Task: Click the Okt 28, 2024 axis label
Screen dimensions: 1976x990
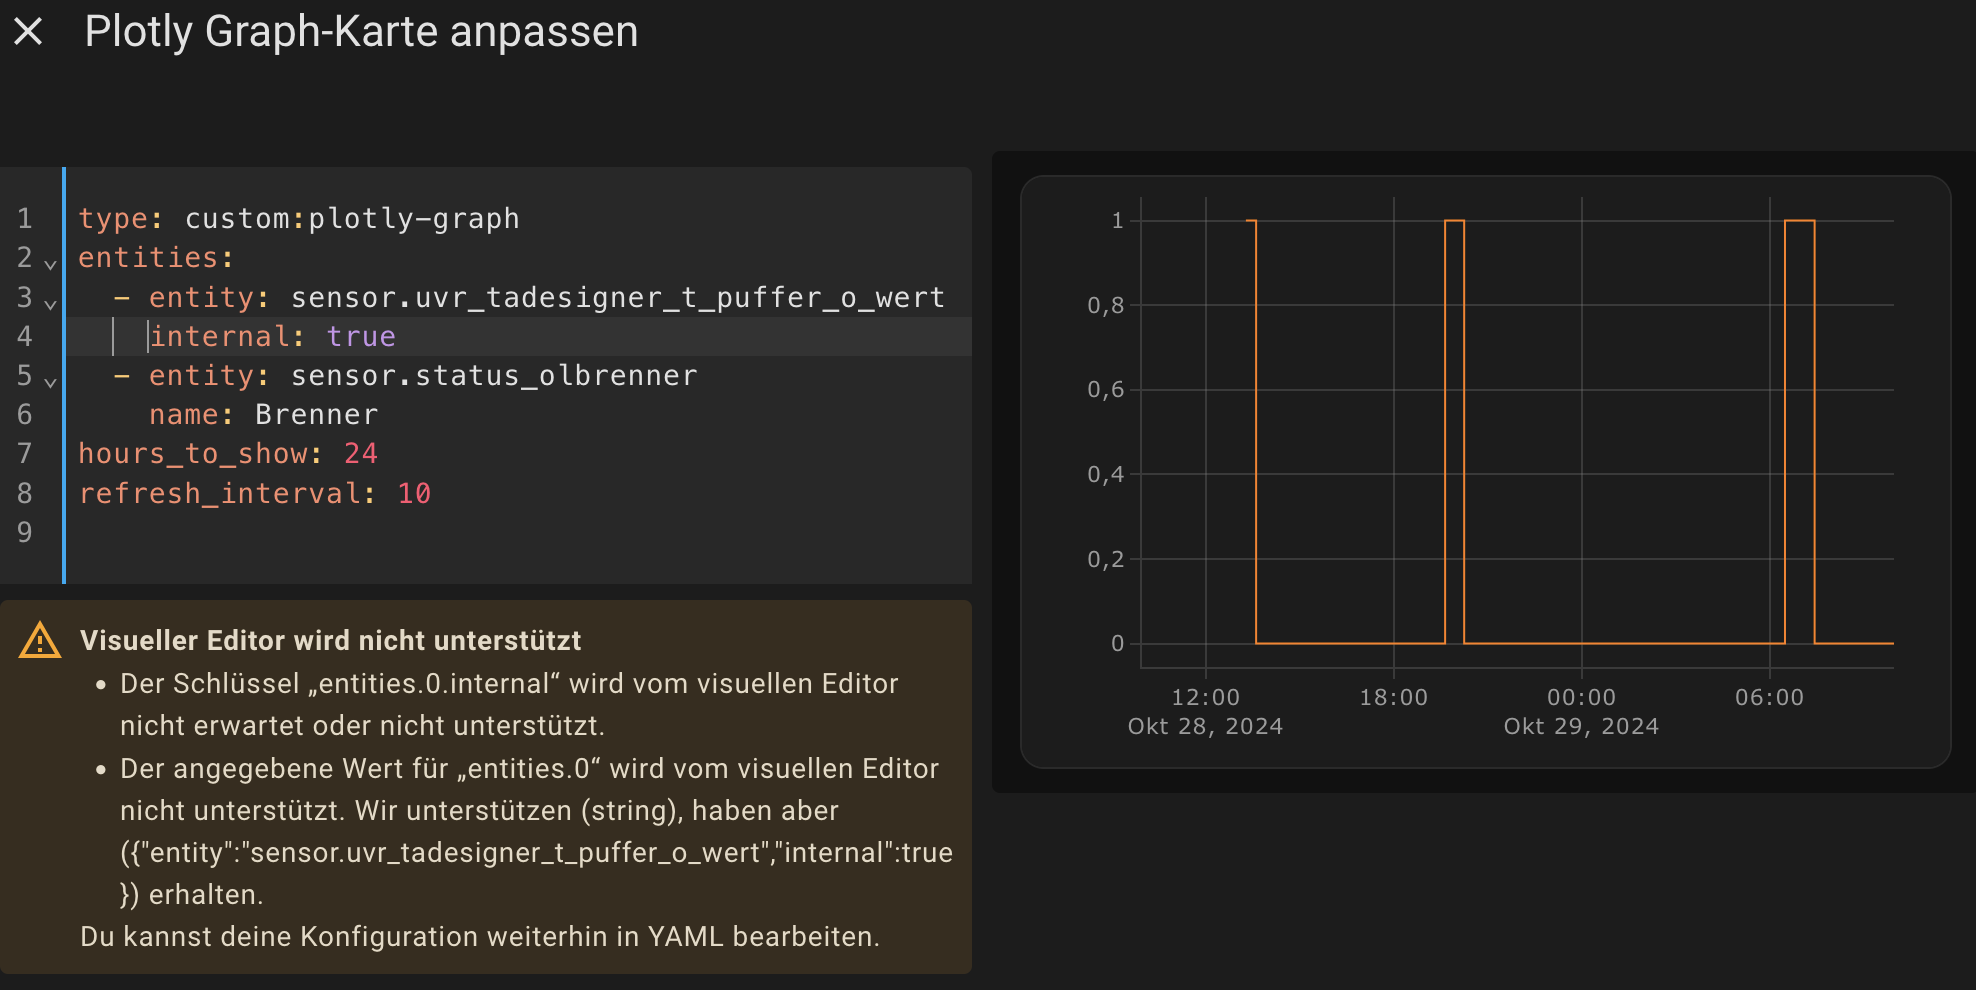Action: (1204, 726)
